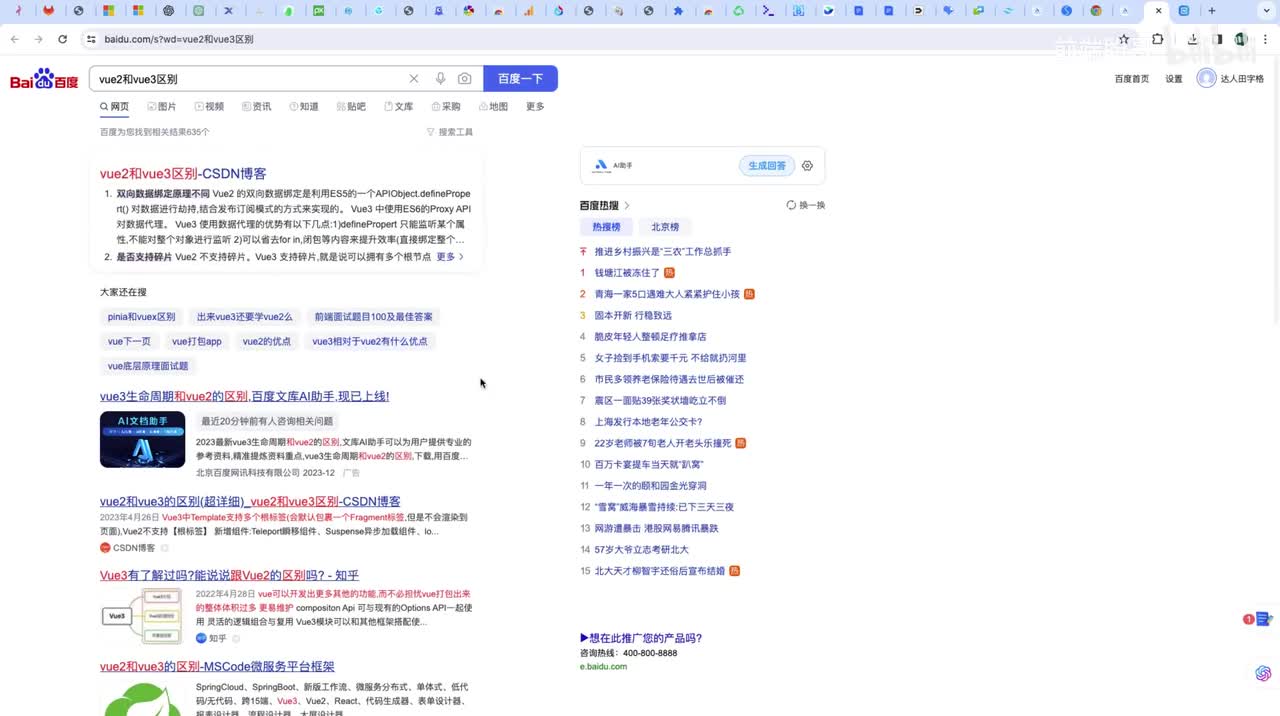Open AI assistant settings gear icon
This screenshot has width=1280, height=716.
point(807,166)
